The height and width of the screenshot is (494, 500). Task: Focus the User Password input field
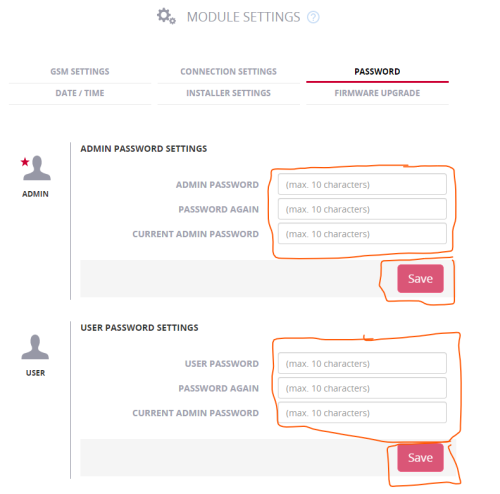coord(362,363)
